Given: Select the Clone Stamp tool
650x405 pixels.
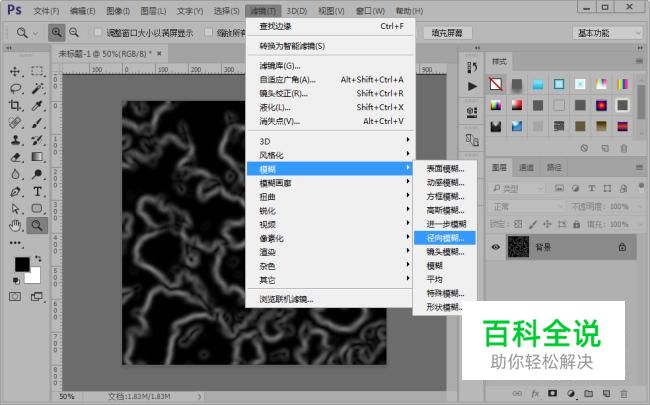Looking at the screenshot, I should point(15,140).
